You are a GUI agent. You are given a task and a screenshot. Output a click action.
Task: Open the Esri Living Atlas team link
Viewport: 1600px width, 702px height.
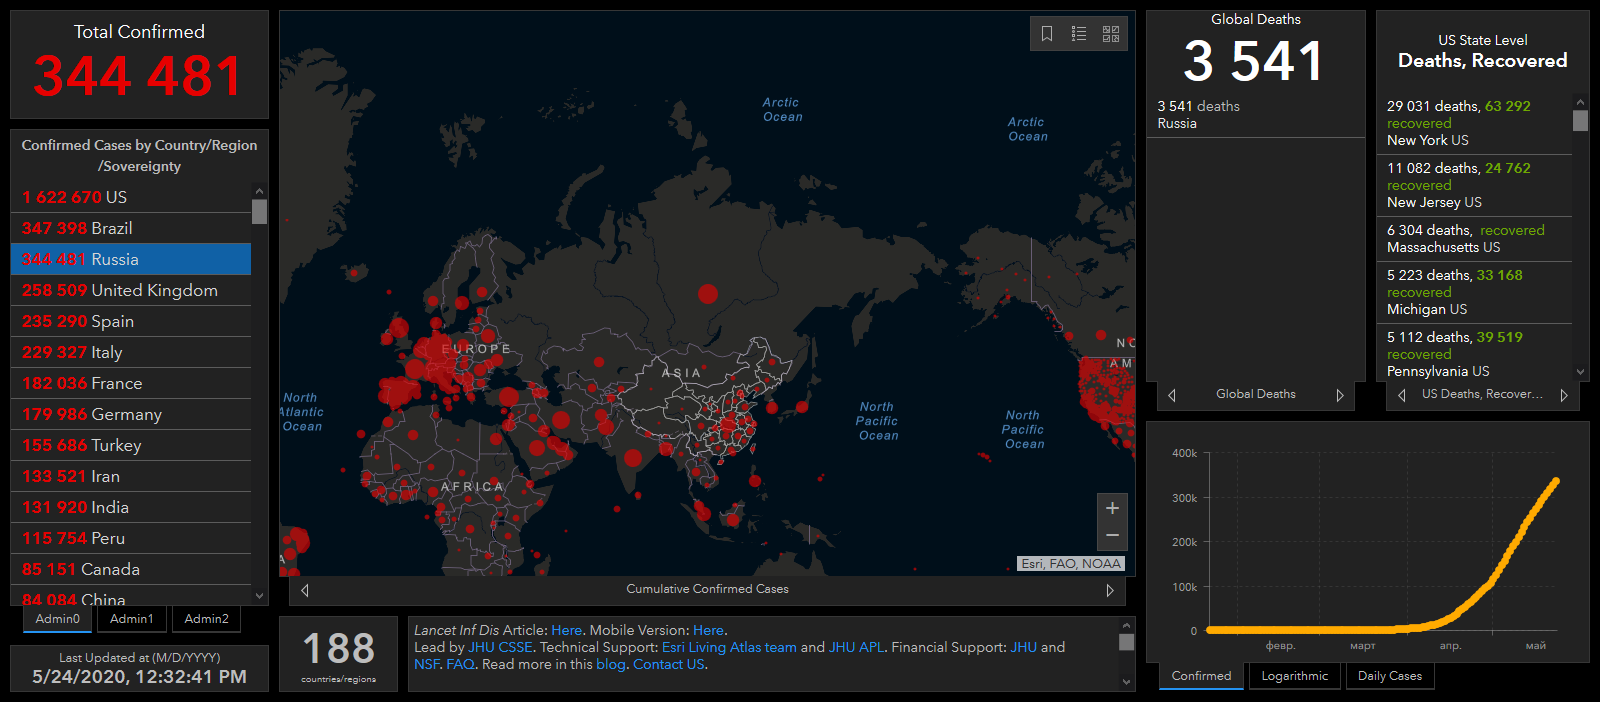[x=729, y=647]
